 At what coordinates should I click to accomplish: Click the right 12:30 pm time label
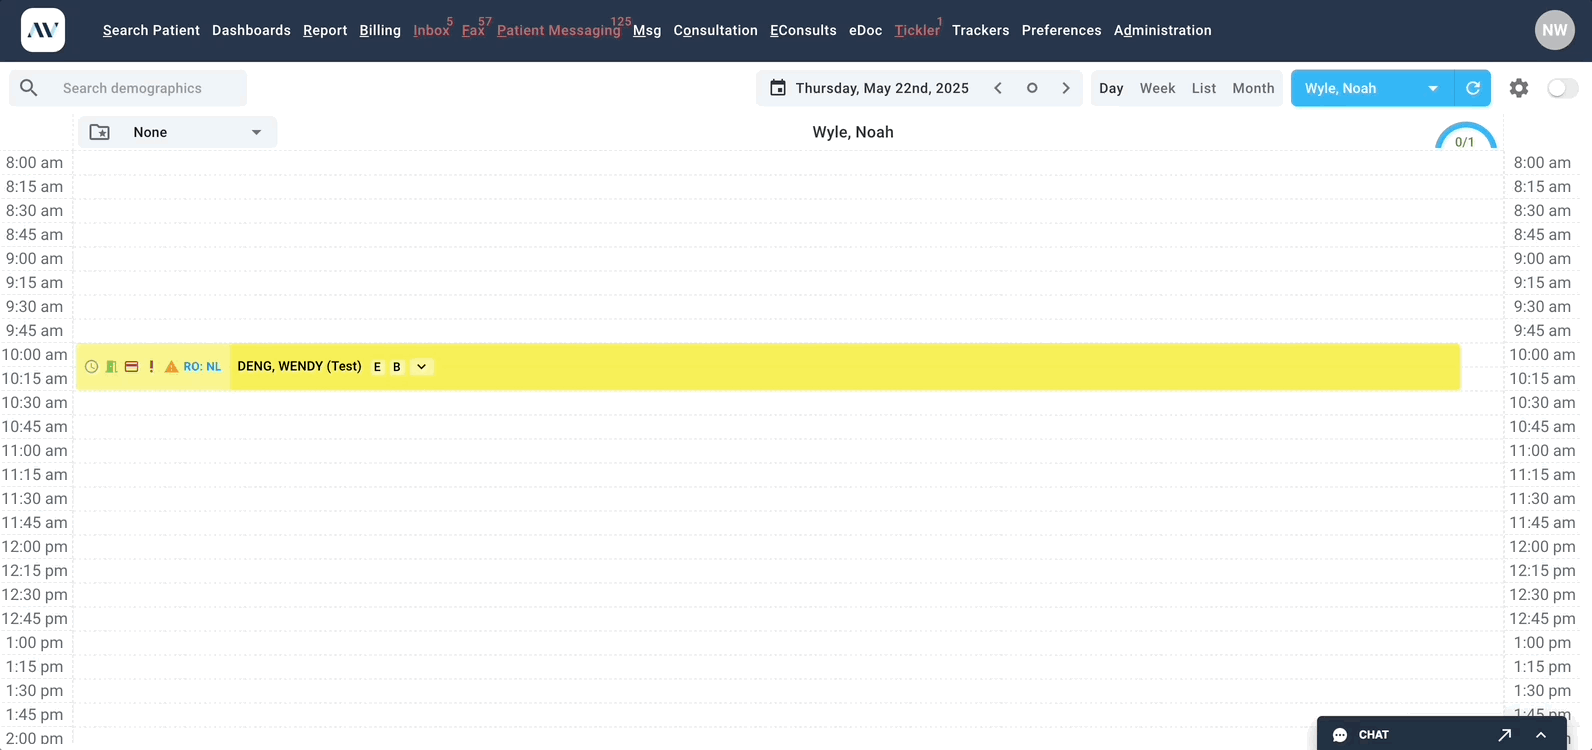pyautogui.click(x=1542, y=594)
